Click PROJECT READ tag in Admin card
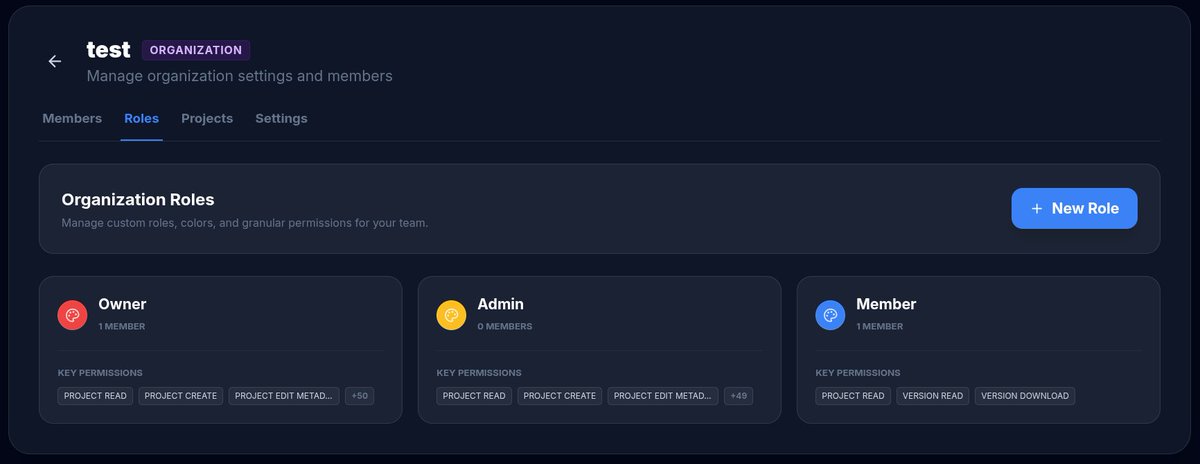This screenshot has width=1200, height=464. (474, 396)
